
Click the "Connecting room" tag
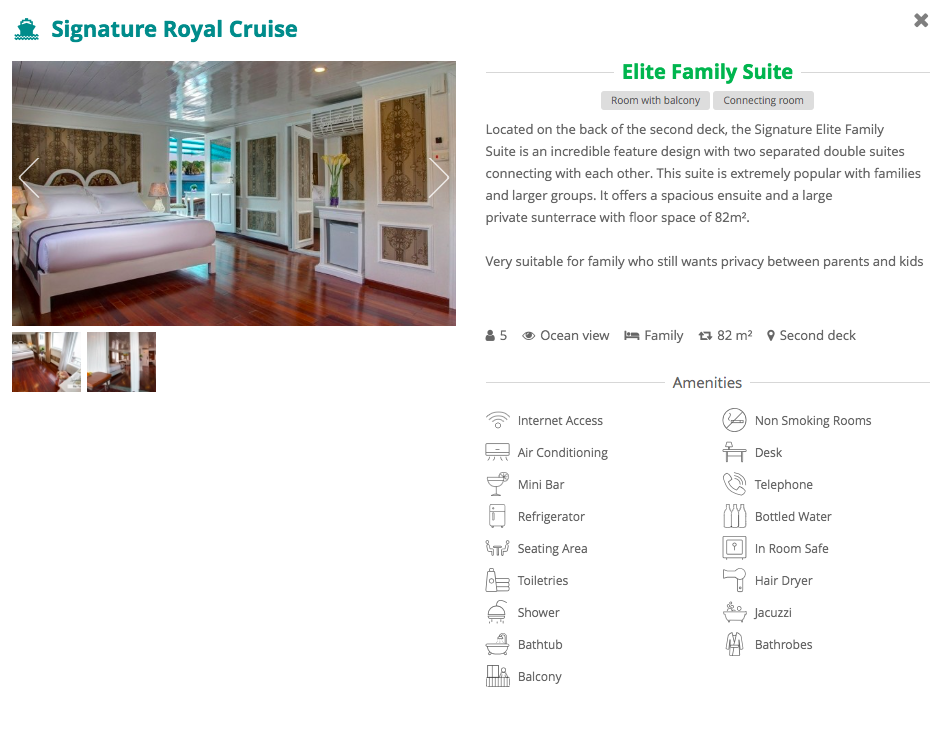point(763,100)
